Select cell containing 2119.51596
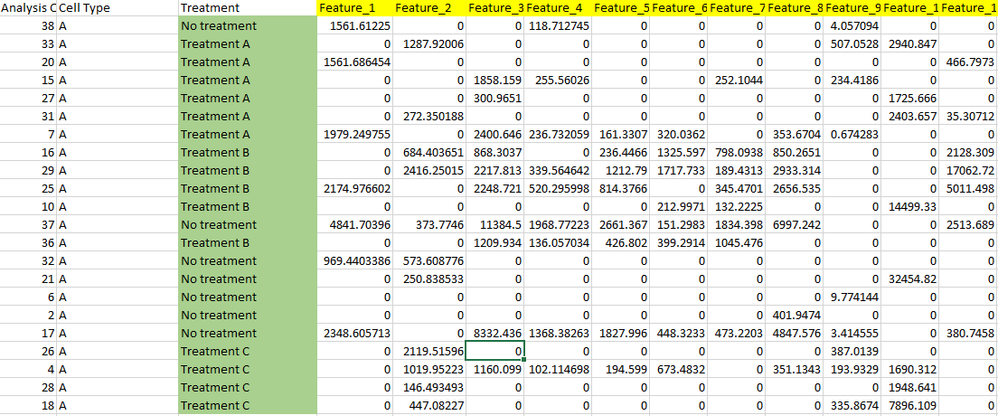Viewport: 998px width, 416px height. click(429, 351)
